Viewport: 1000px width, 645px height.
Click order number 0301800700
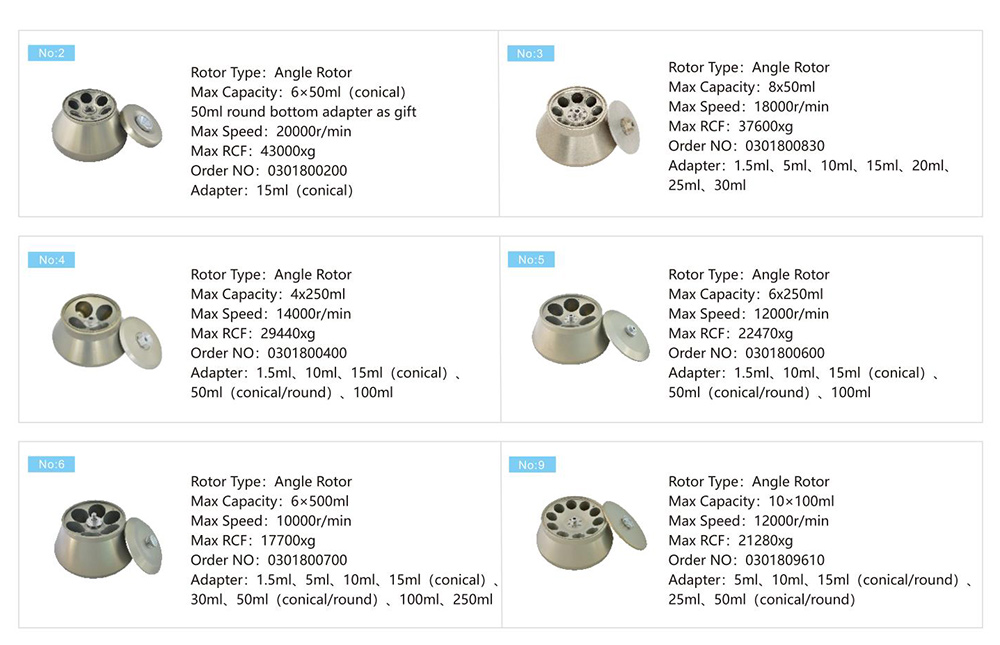[x=306, y=560]
